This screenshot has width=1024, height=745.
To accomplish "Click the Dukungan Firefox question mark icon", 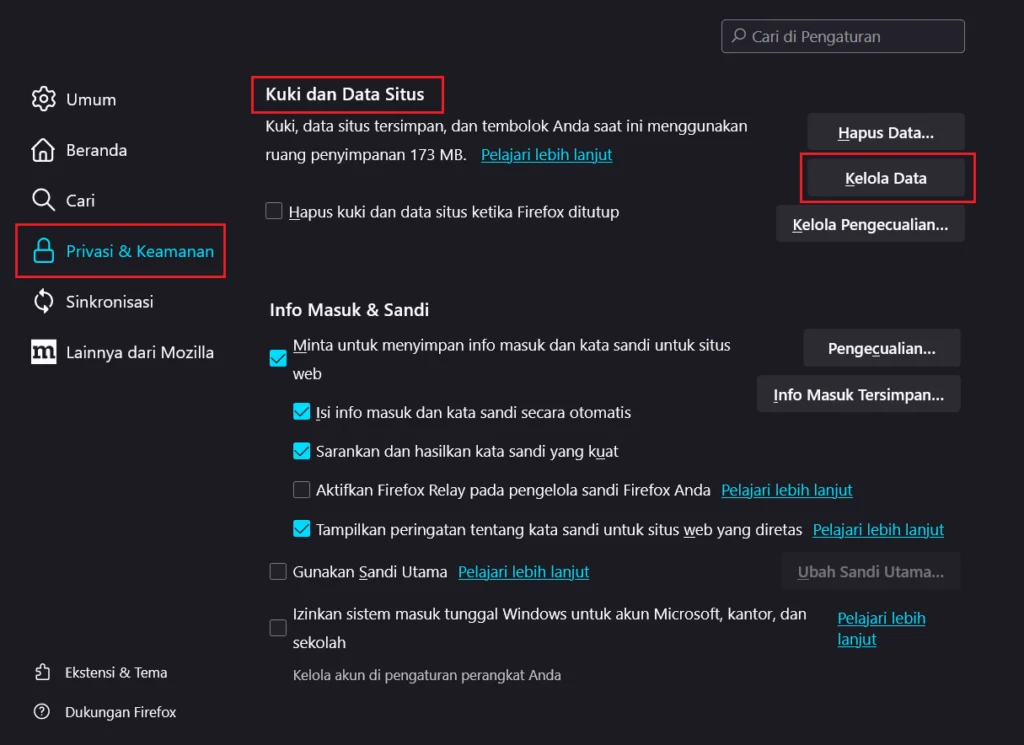I will coord(42,711).
